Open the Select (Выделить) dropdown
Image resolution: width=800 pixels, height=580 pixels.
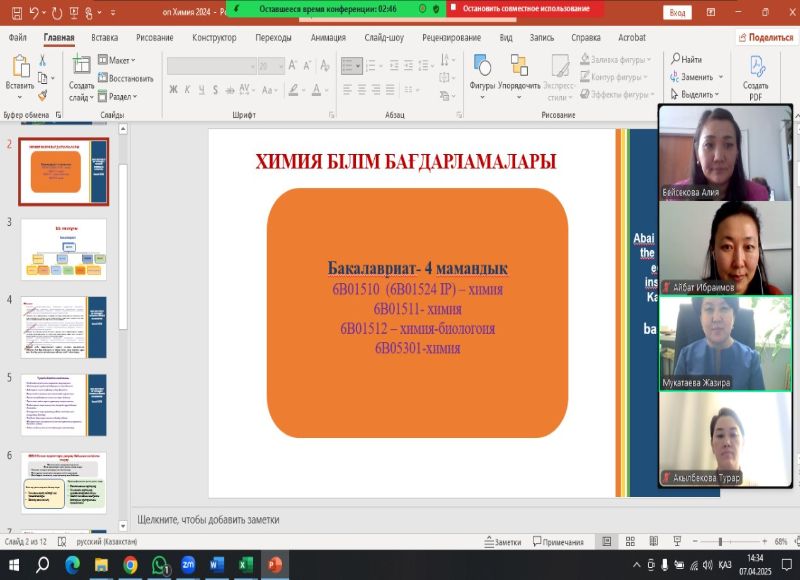tap(694, 95)
